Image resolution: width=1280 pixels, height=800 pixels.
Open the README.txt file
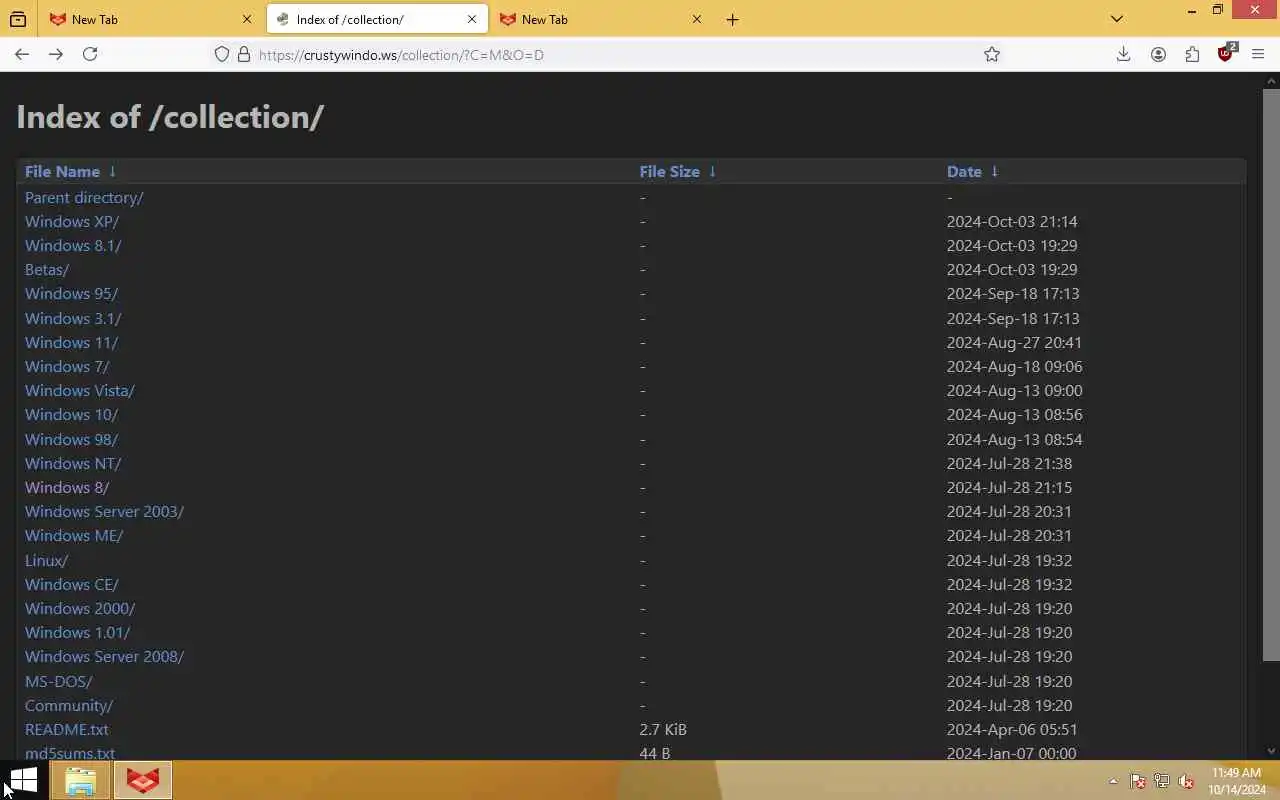pyautogui.click(x=67, y=730)
